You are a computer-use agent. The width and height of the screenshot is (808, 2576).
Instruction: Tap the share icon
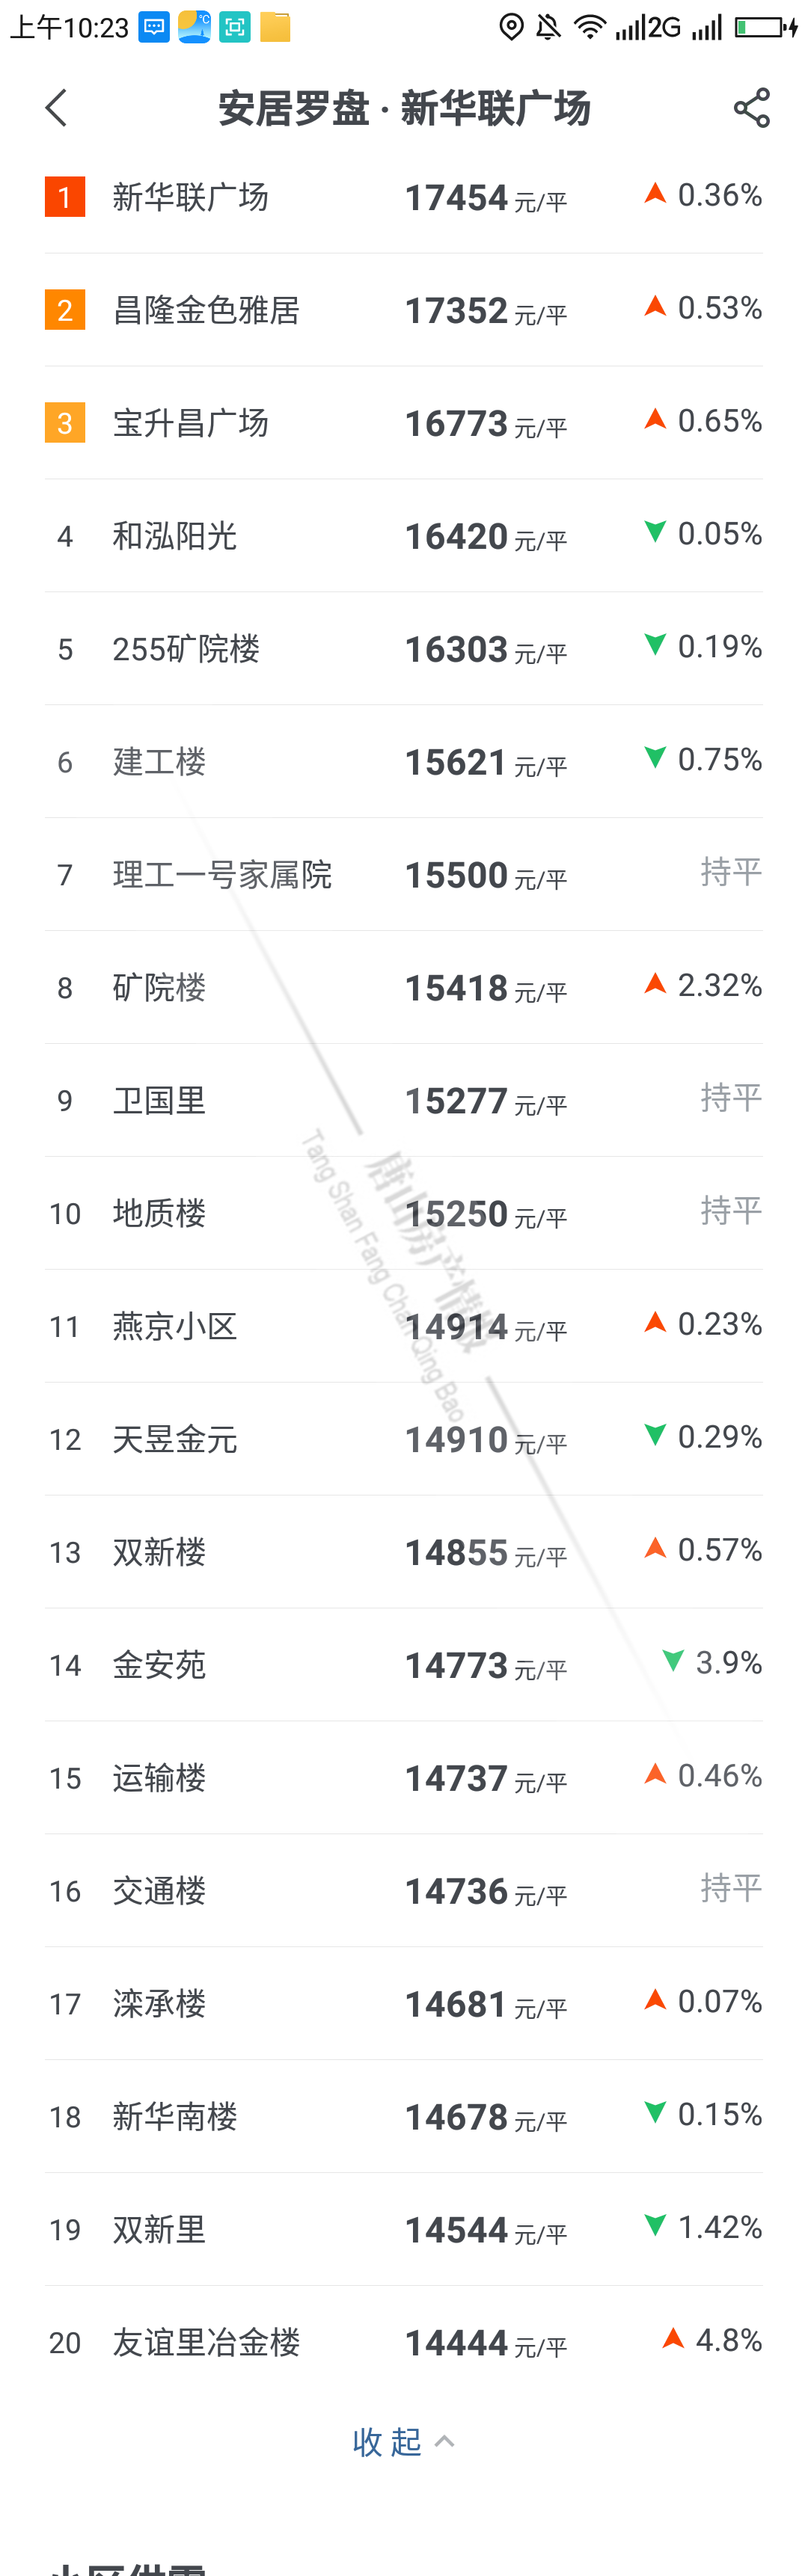click(x=751, y=108)
